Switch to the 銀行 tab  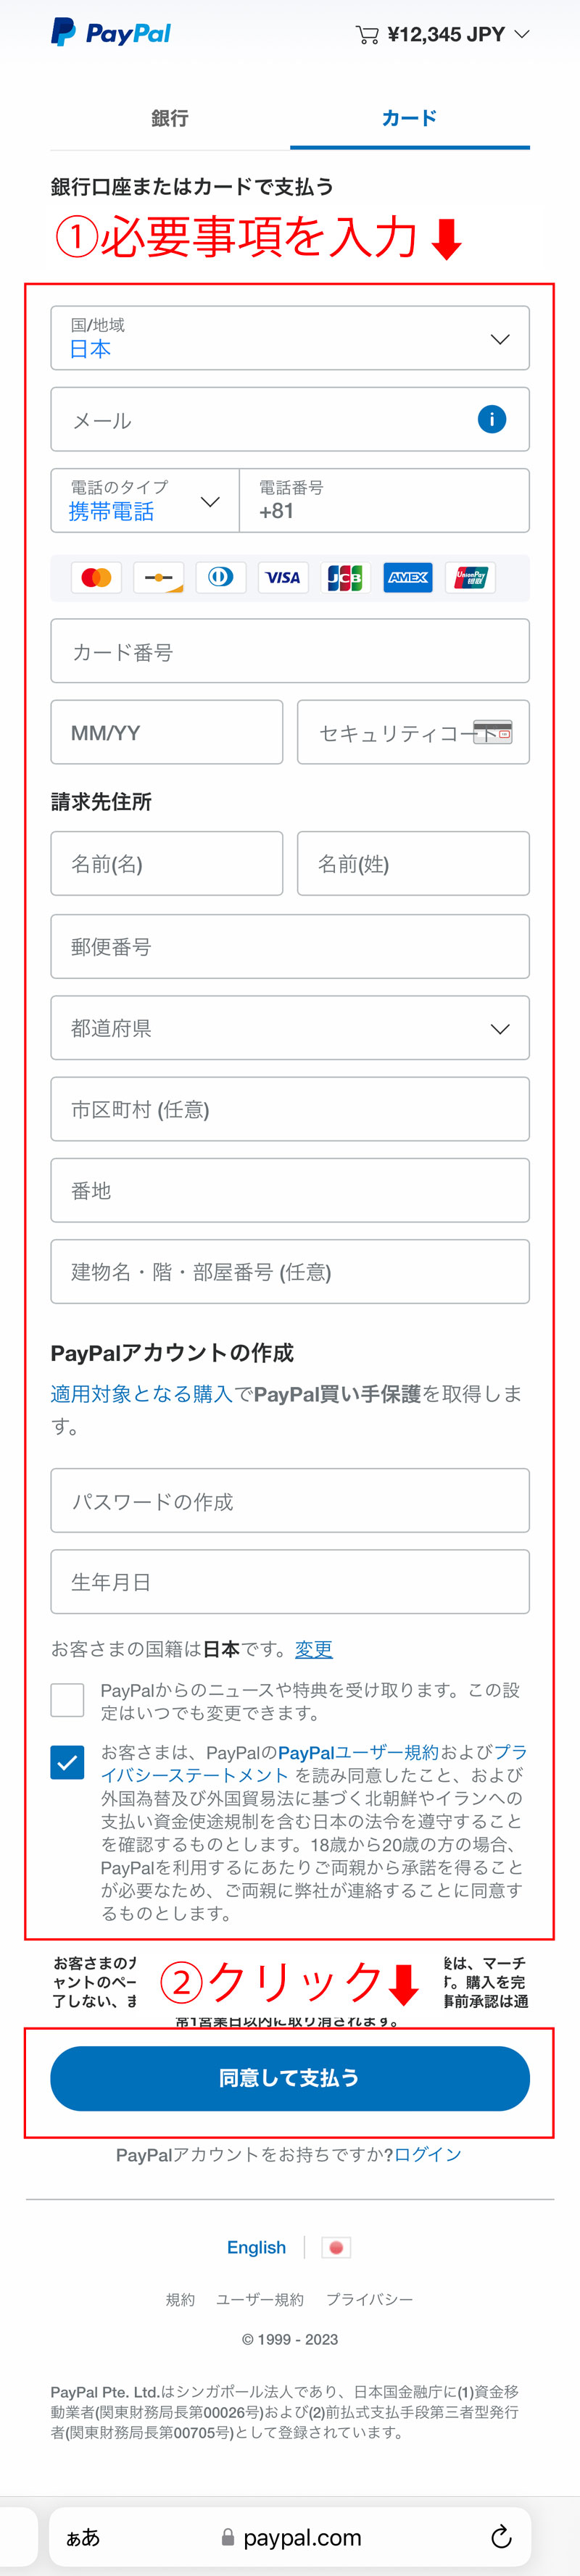[170, 118]
